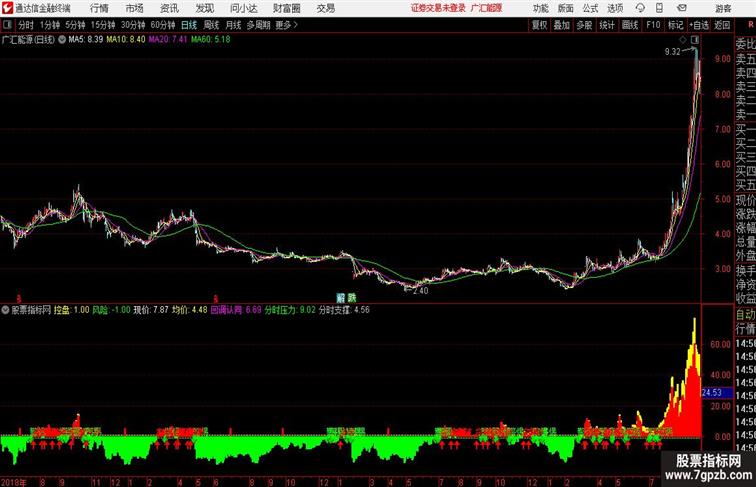Click the 控盘: 1.00 indicator value

click(71, 310)
